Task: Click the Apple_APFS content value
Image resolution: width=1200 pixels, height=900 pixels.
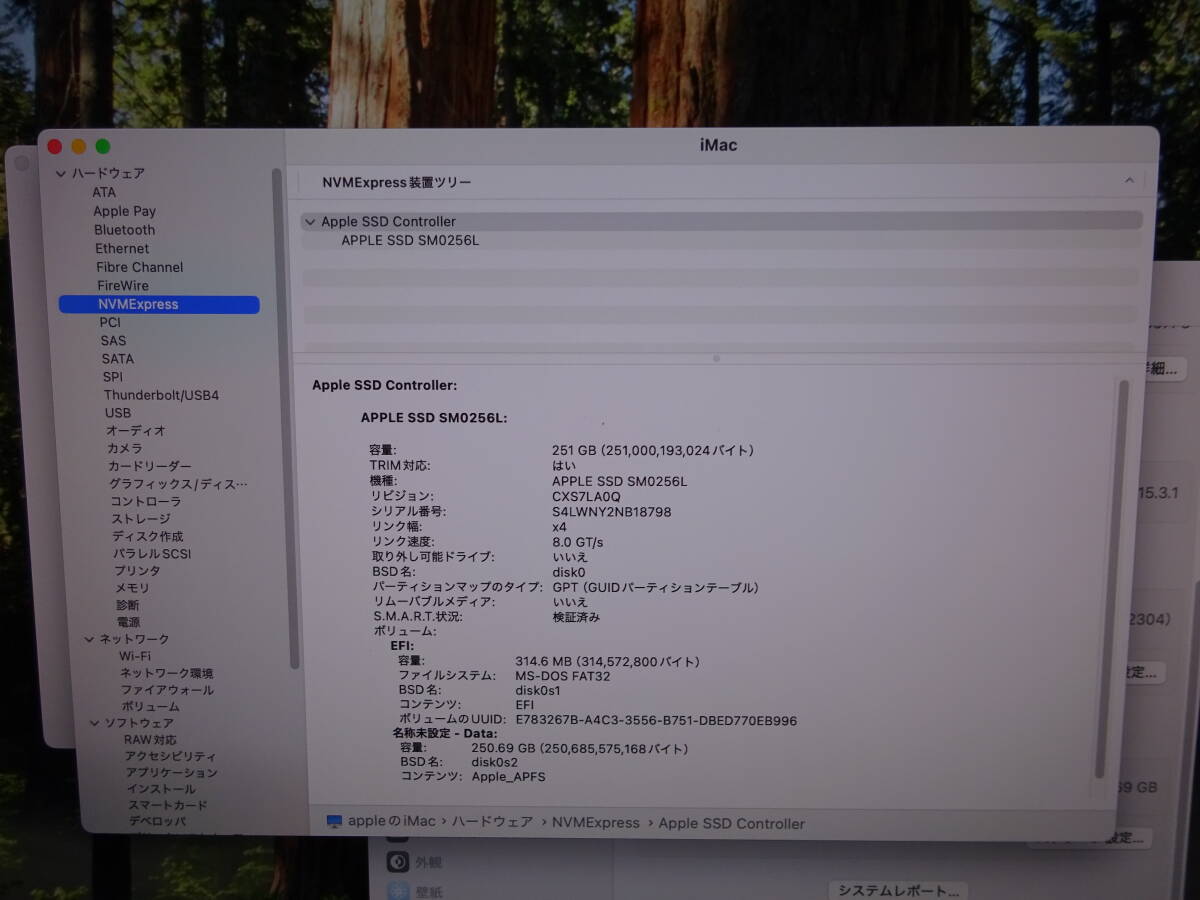Action: 508,776
